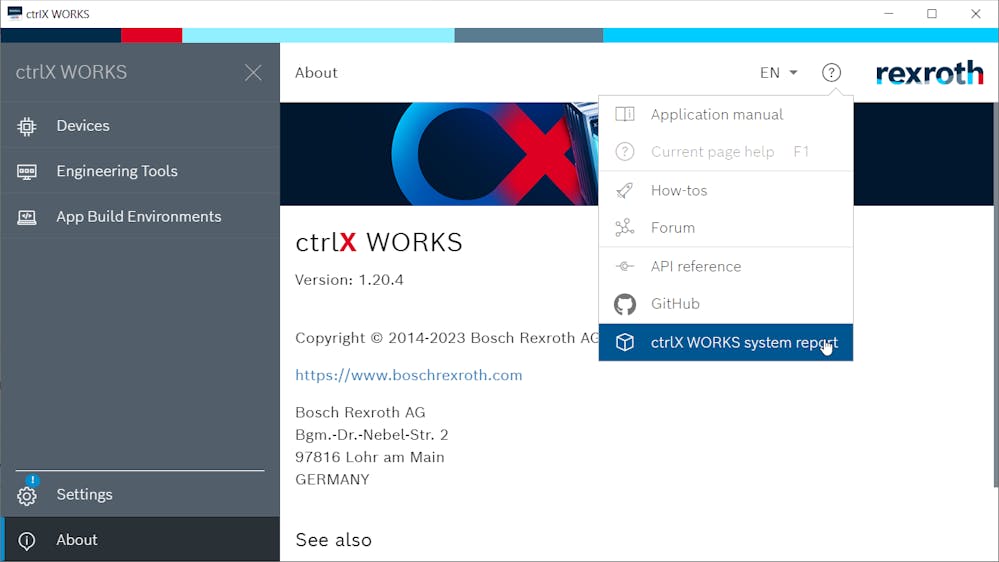Choose Forum from help menu
The height and width of the screenshot is (562, 999).
[726, 227]
